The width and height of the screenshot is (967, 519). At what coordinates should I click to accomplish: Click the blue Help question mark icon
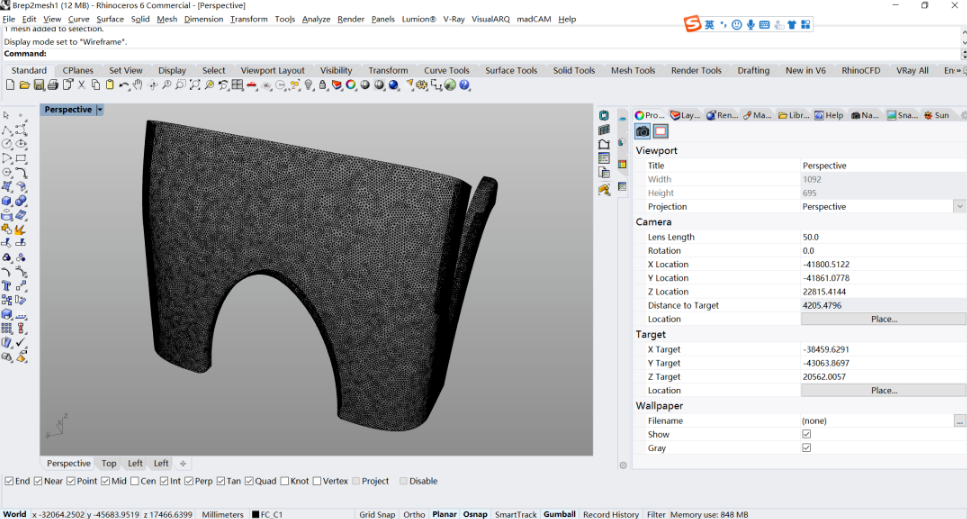pos(464,85)
